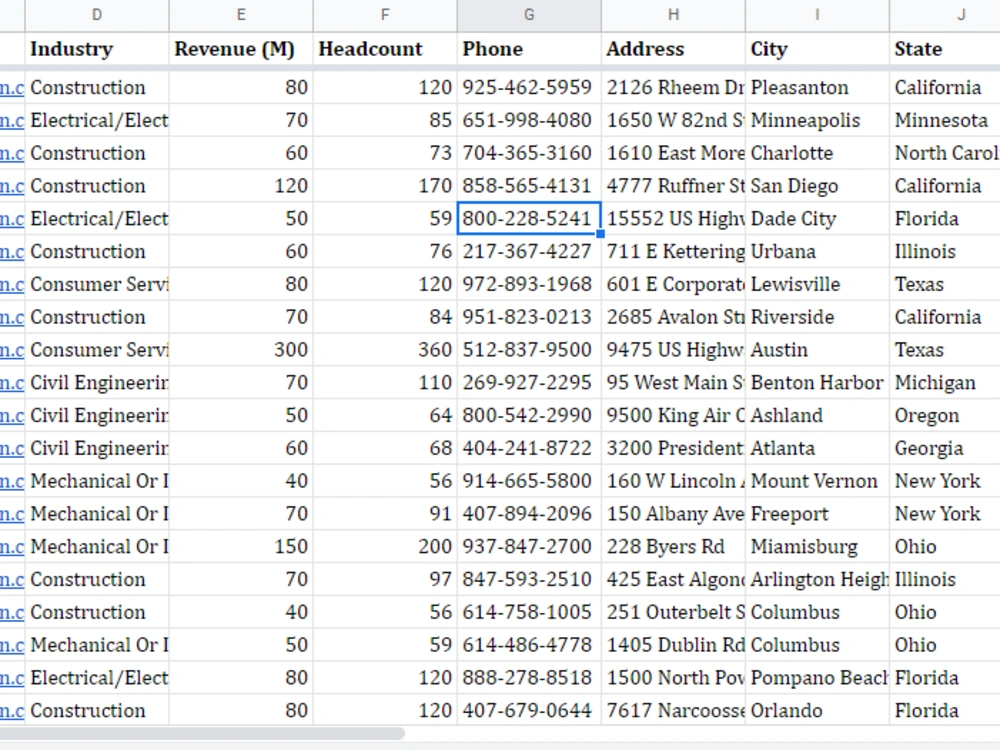Click the Benton Harbor city cell
Screen dimensions: 1000x750
pos(817,383)
